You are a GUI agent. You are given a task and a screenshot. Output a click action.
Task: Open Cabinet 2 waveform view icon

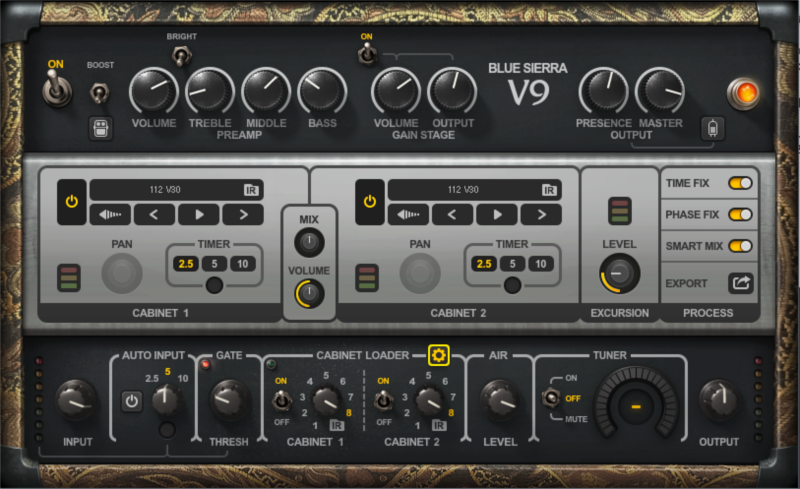pos(408,214)
